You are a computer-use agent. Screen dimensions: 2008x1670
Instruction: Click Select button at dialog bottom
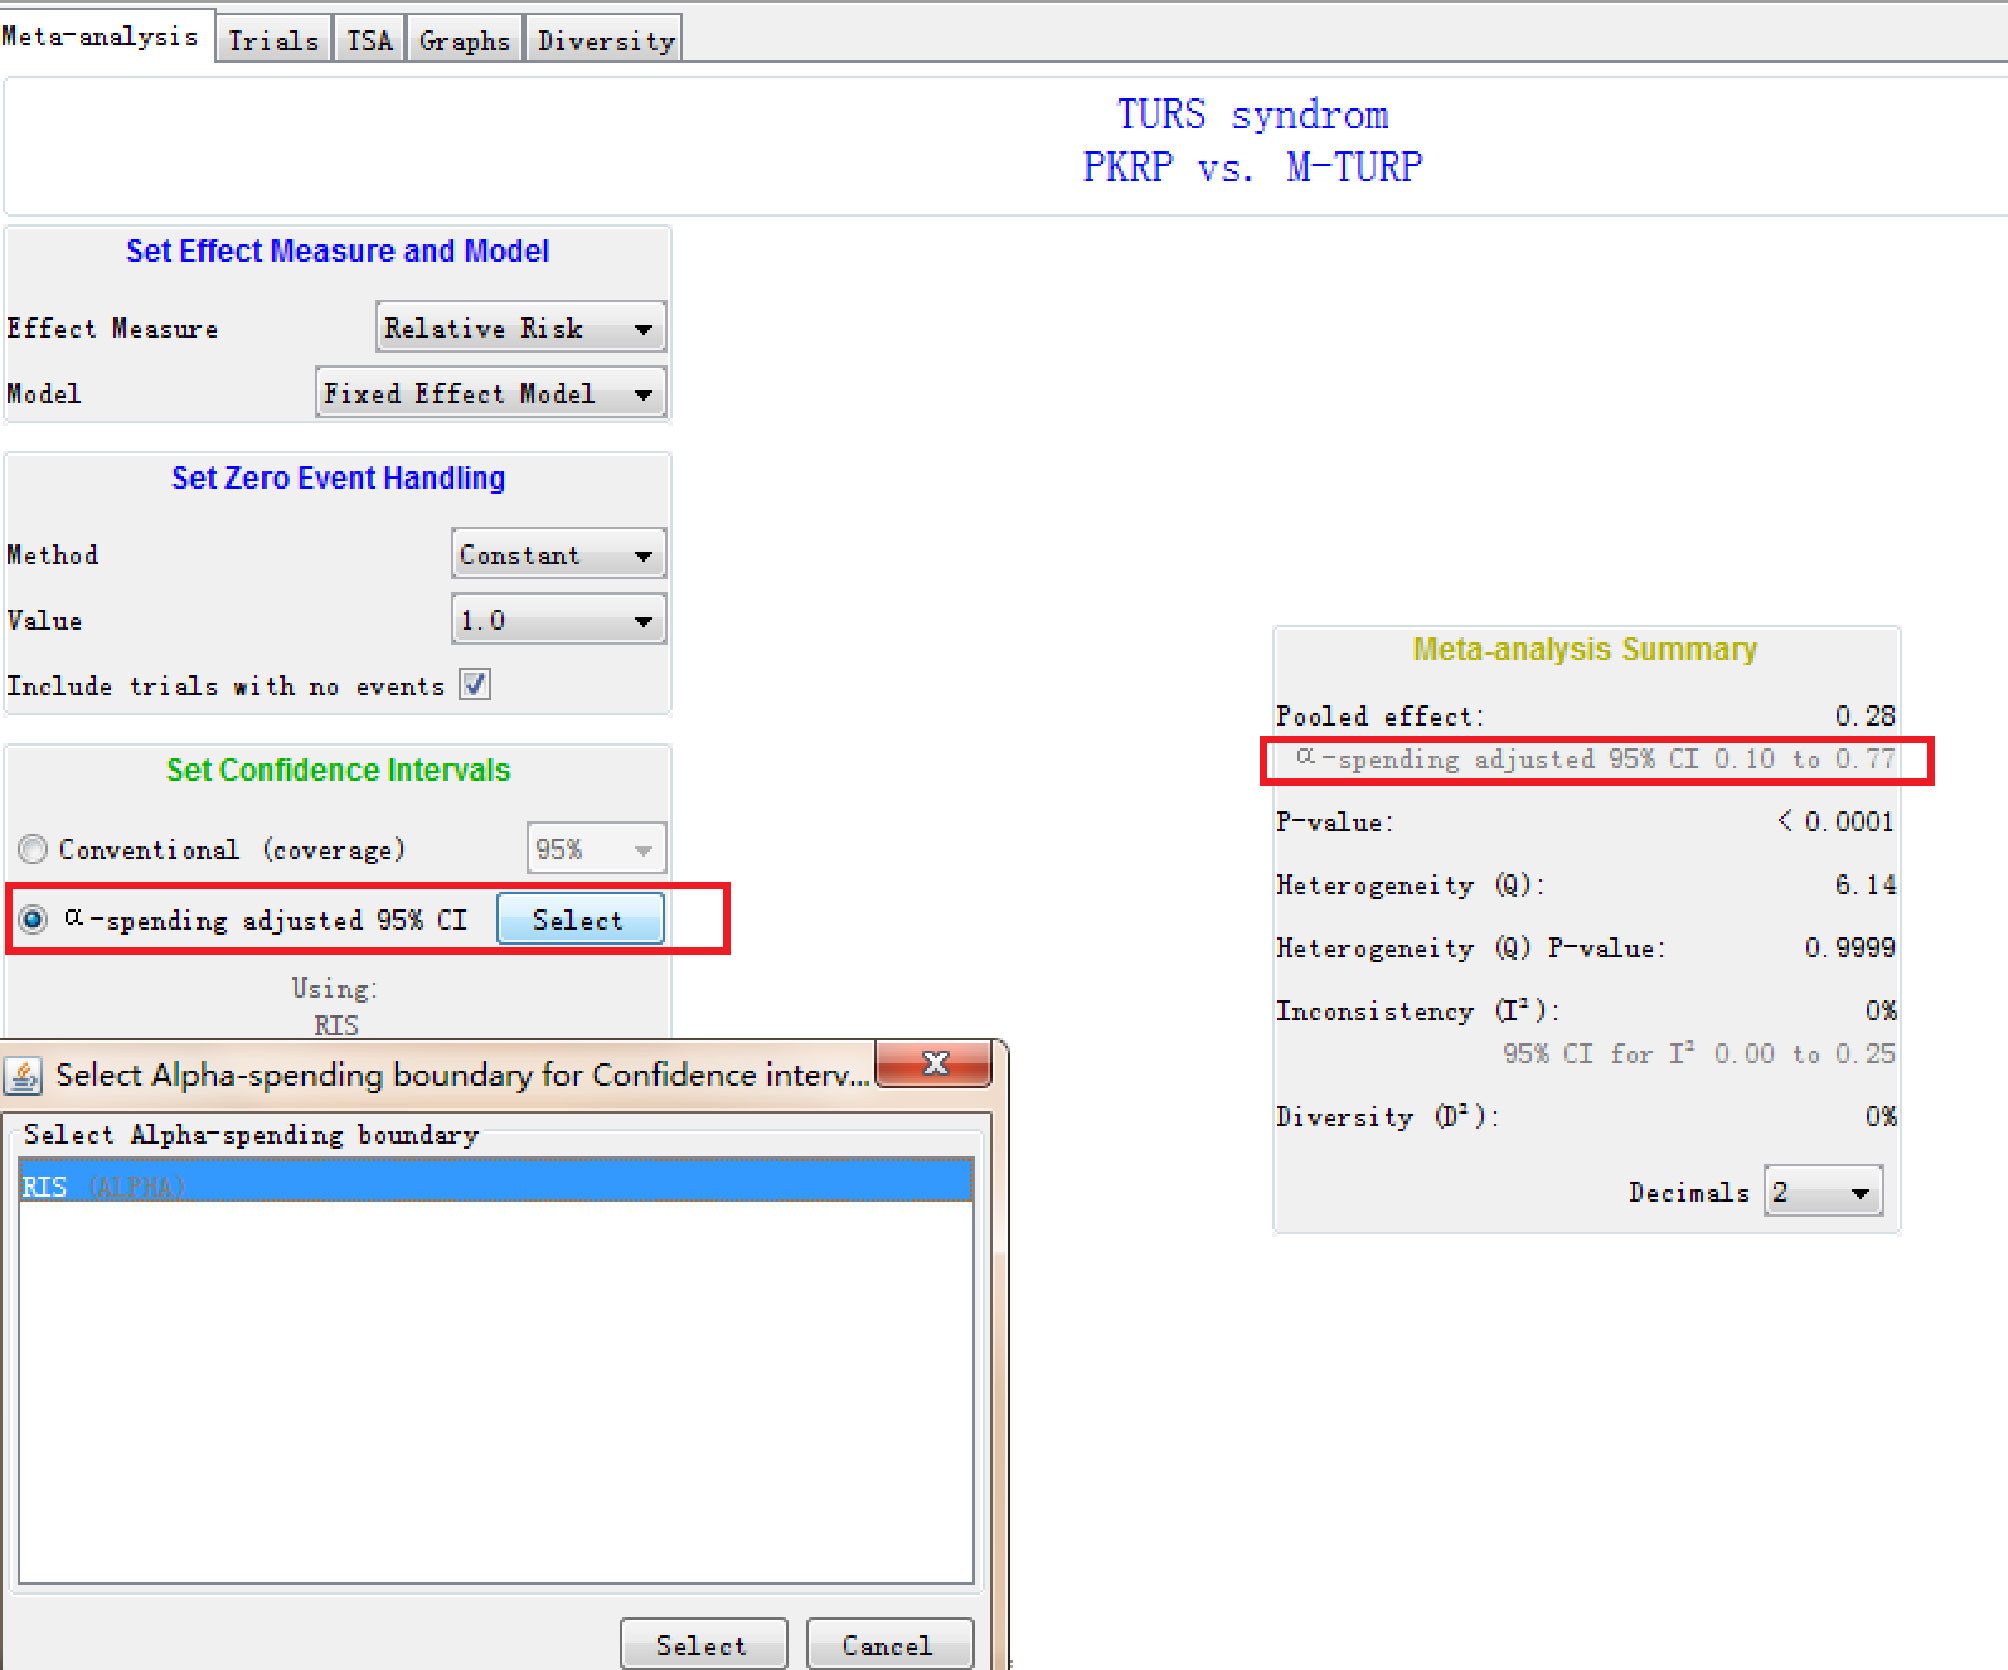pos(703,1645)
